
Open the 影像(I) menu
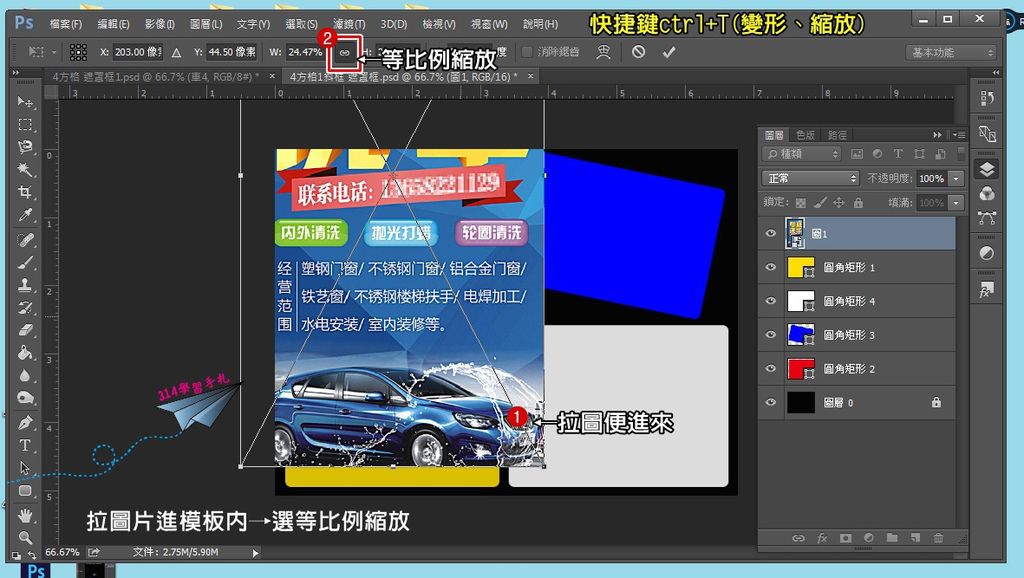pos(159,24)
